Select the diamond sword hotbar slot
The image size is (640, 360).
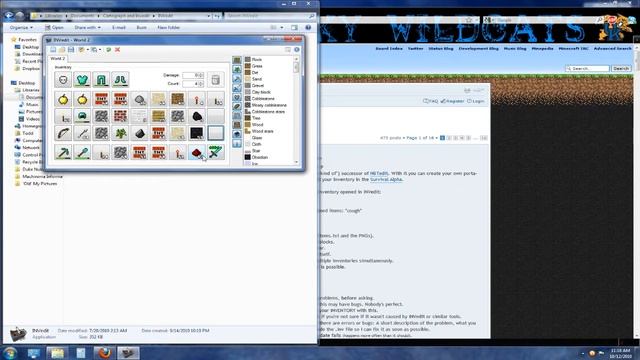pos(216,152)
